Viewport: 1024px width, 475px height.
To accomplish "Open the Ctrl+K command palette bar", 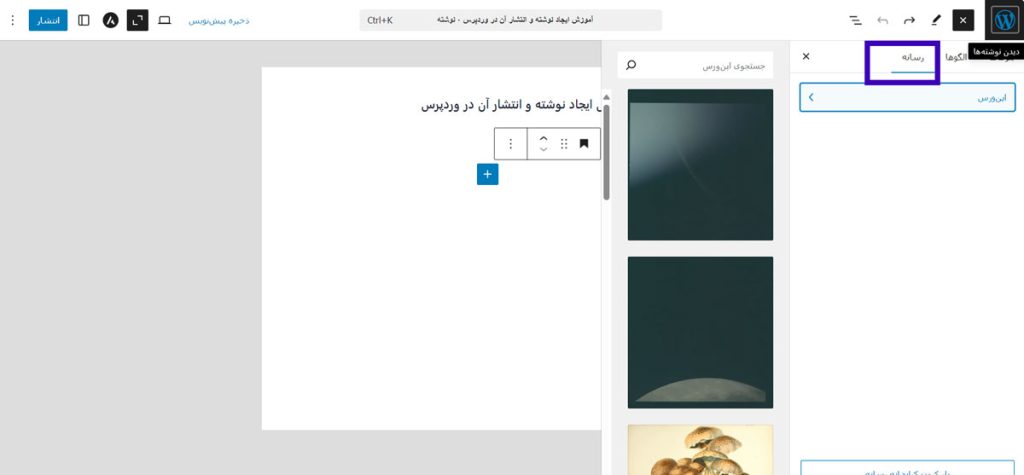I will tap(510, 20).
